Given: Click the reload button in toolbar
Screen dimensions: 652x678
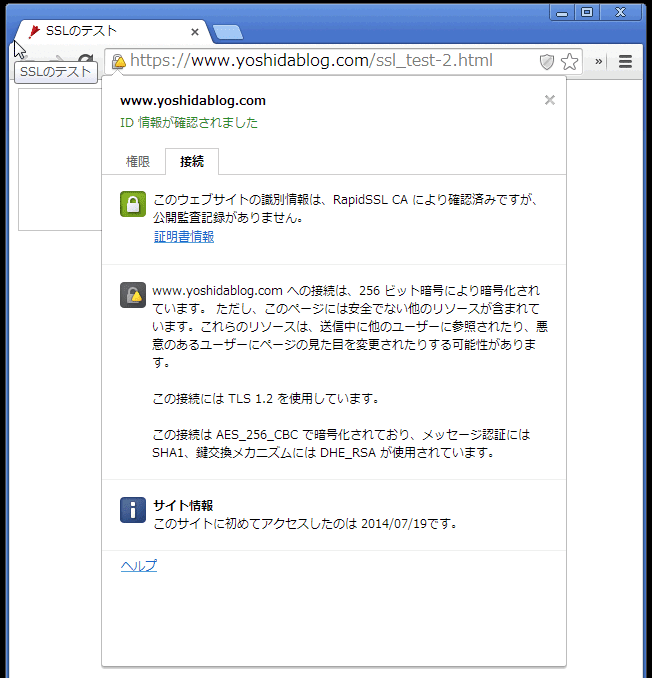Looking at the screenshot, I should tap(86, 60).
